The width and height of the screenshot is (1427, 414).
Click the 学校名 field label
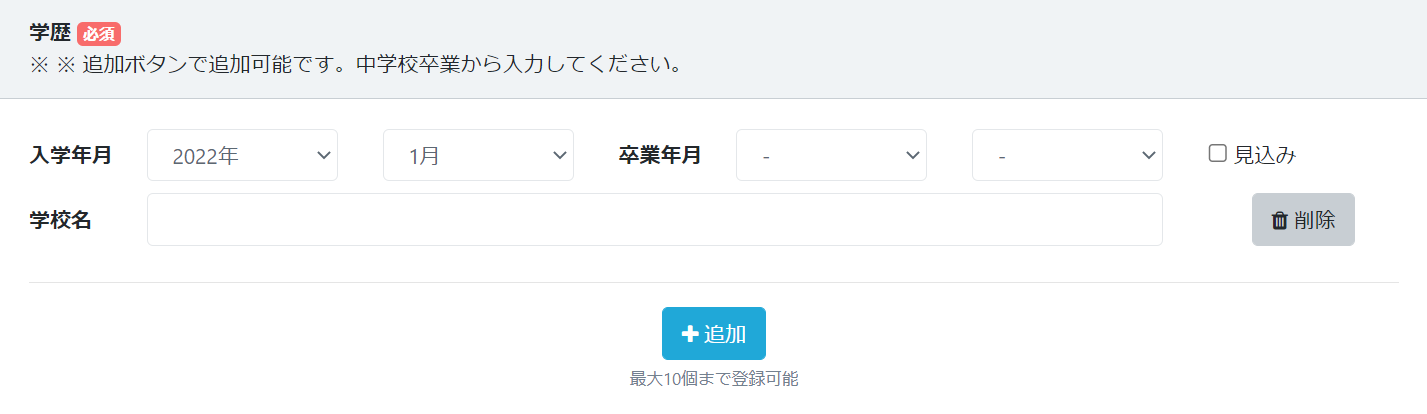coord(61,220)
